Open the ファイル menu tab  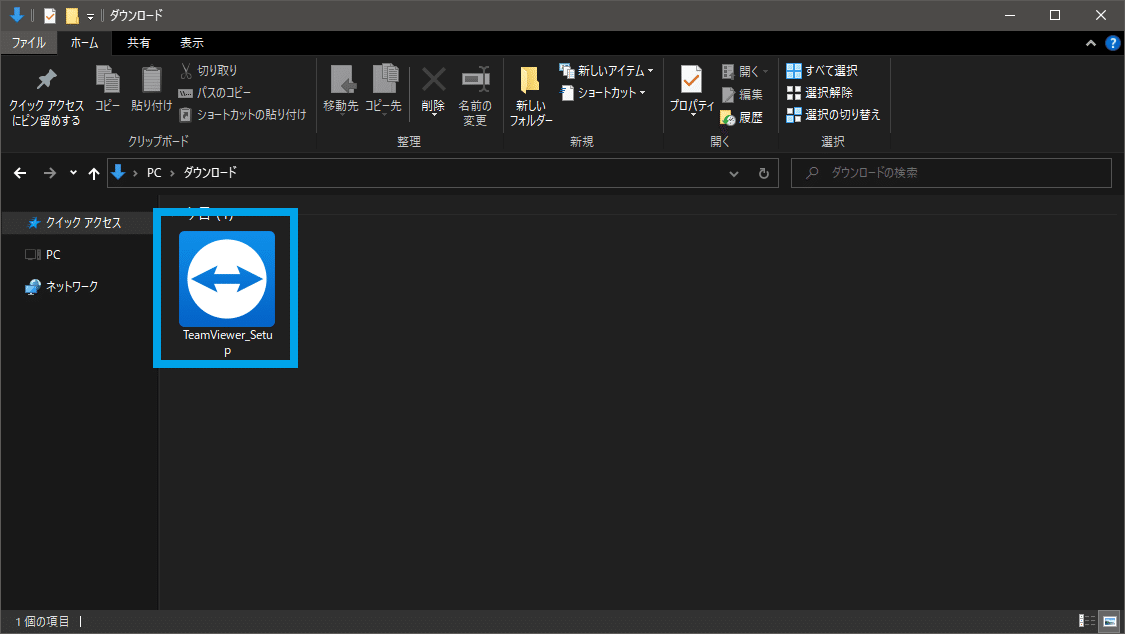point(29,43)
